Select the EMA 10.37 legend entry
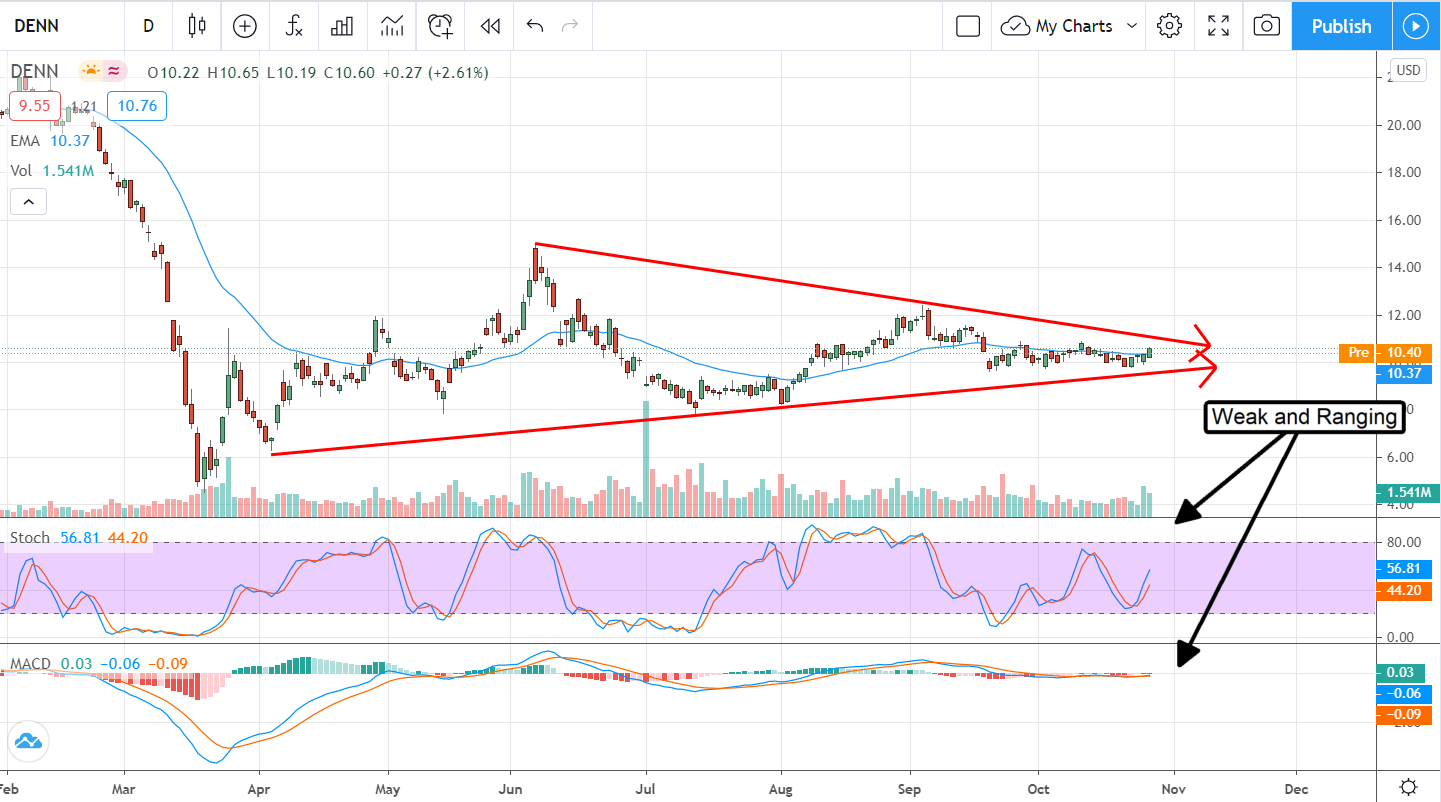 50,141
